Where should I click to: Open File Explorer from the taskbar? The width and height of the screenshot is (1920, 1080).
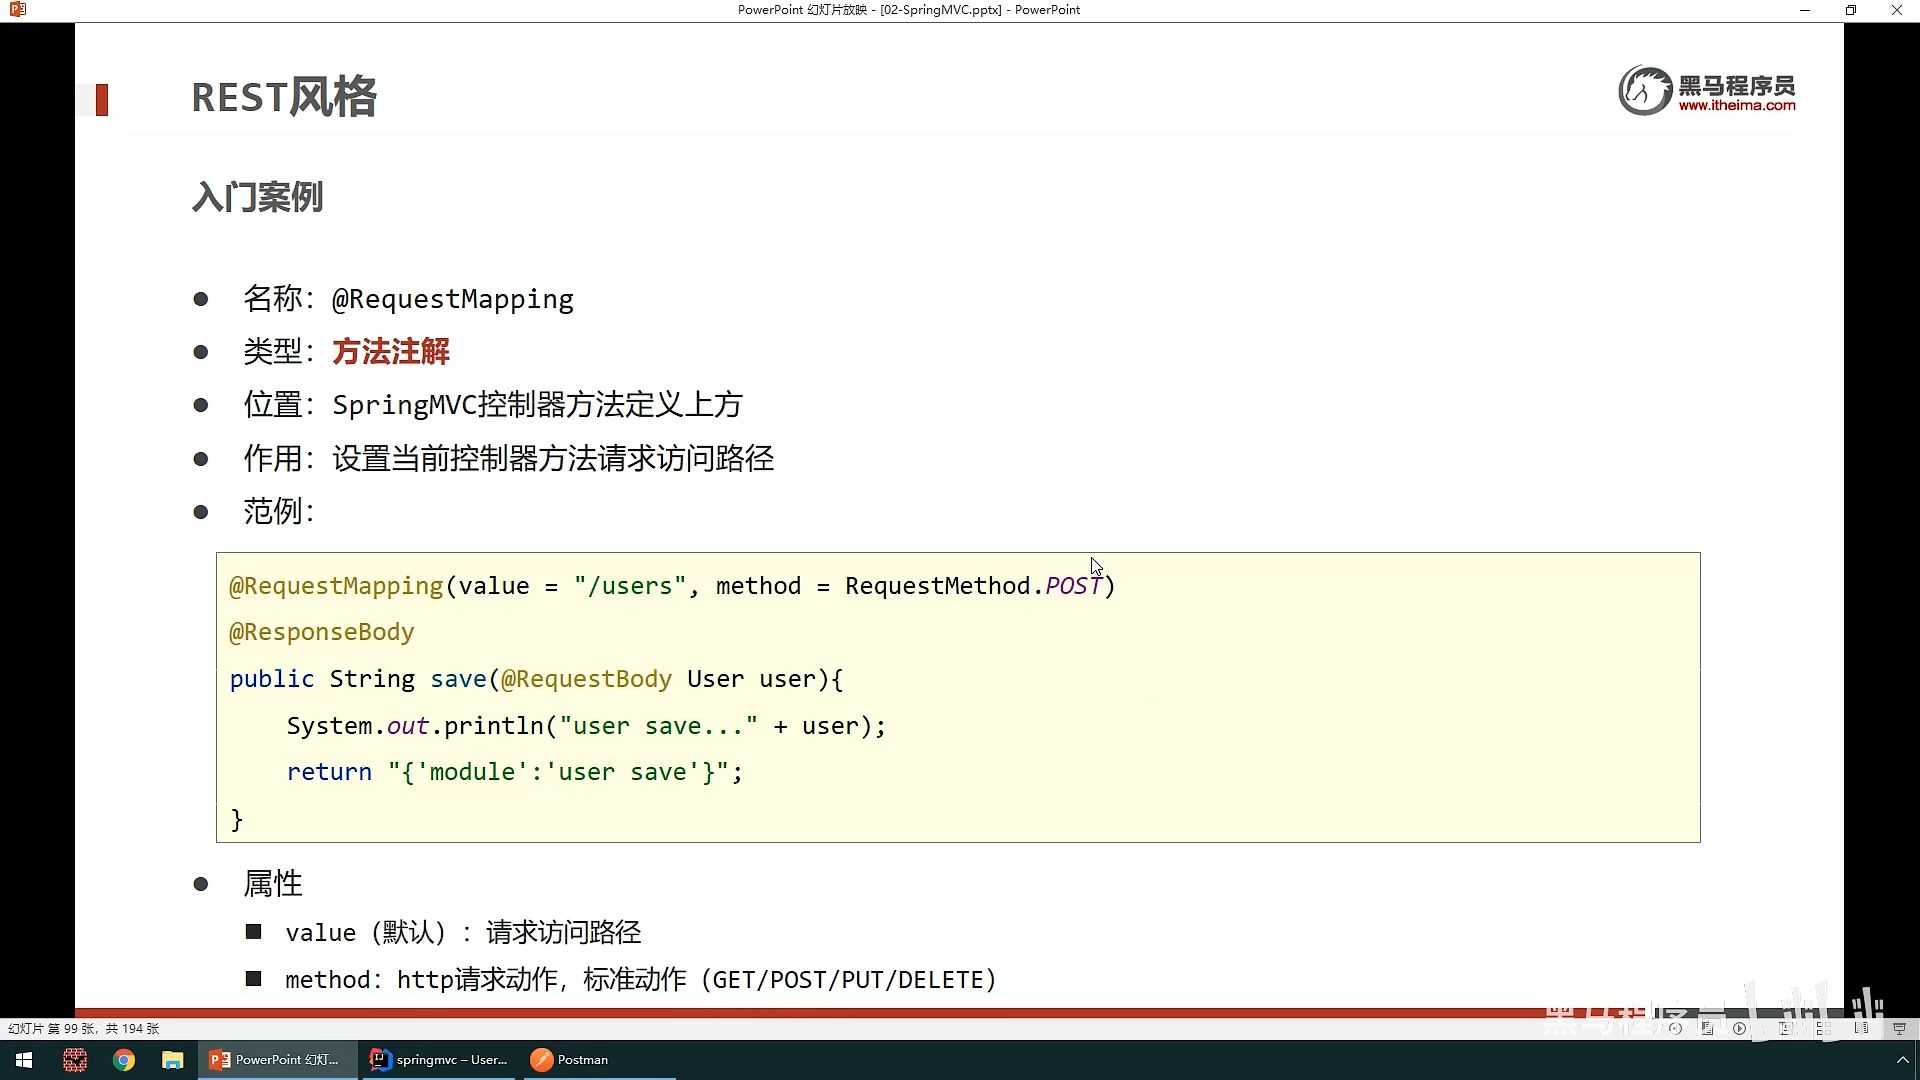(x=173, y=1060)
